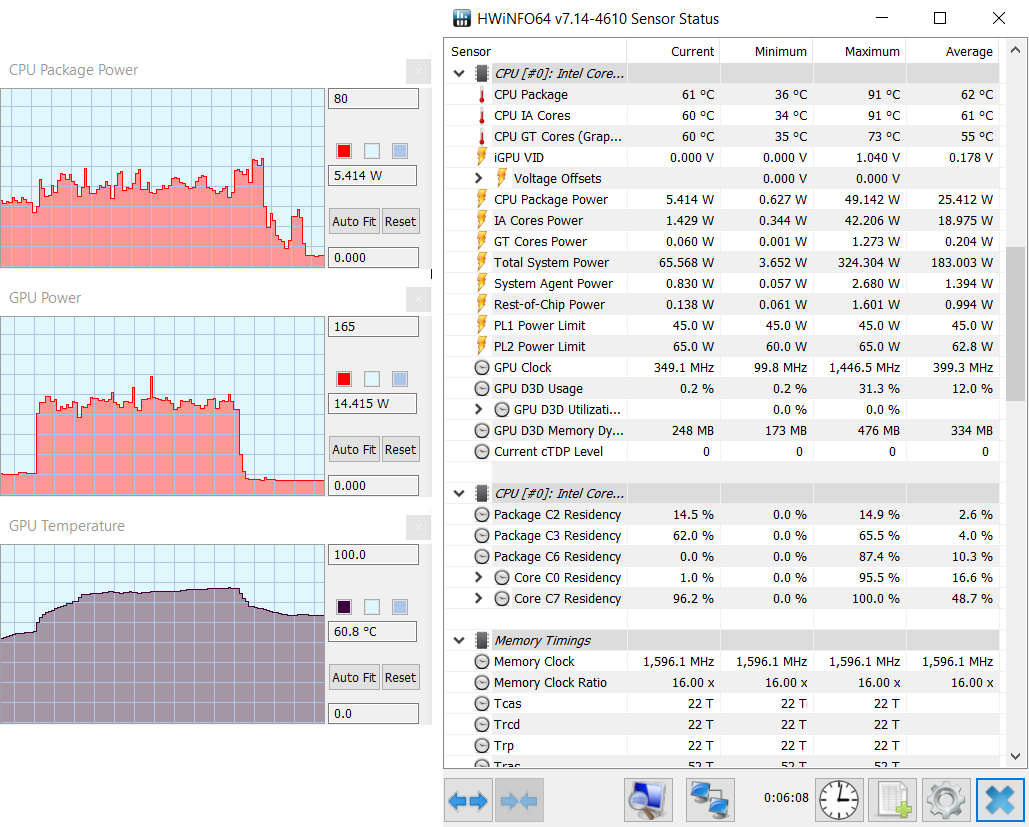Collapse the Memory Timings group

[459, 641]
